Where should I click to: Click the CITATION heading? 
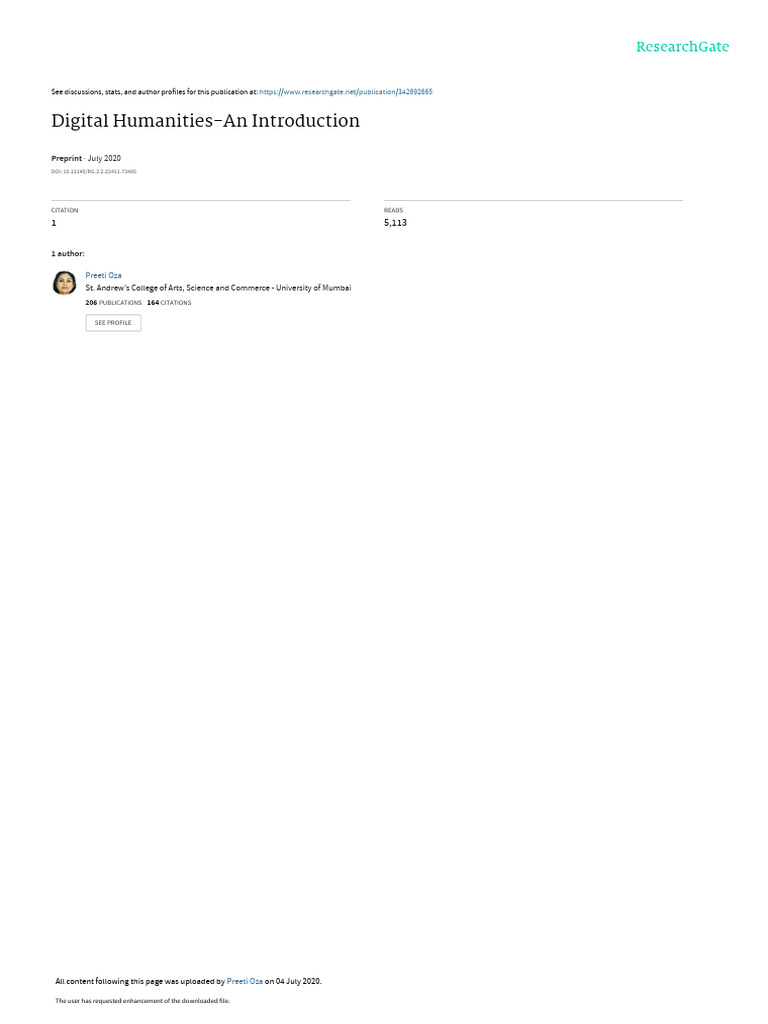65,210
